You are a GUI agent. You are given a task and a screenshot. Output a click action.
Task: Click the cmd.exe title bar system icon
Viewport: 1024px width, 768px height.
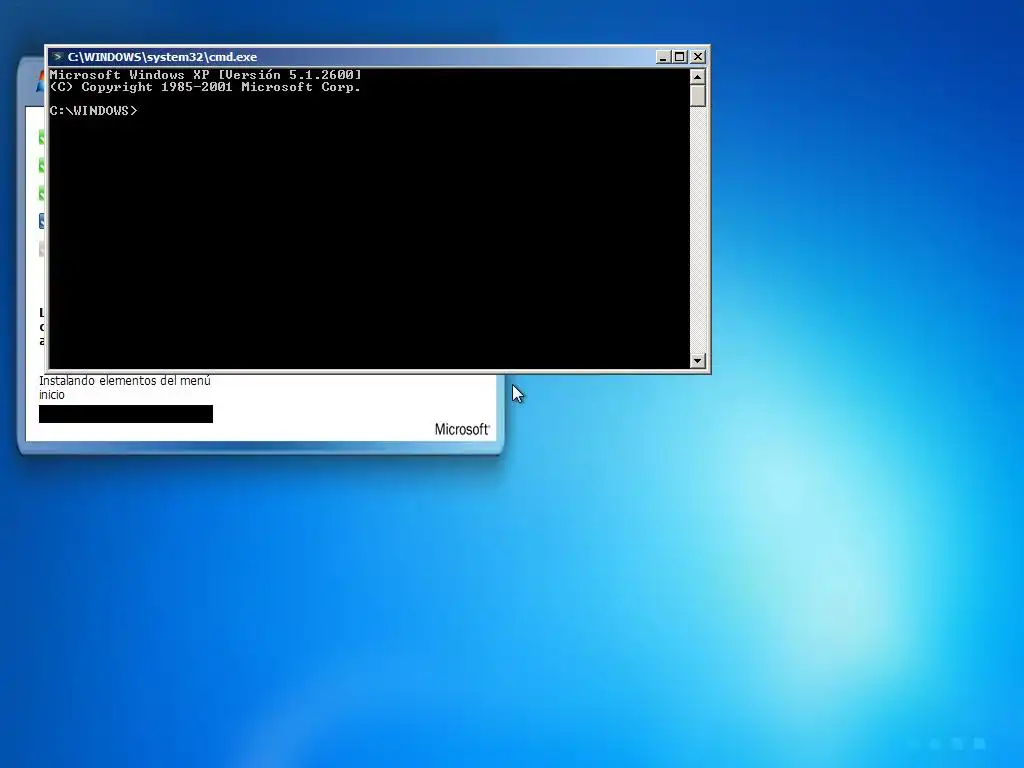pyautogui.click(x=57, y=57)
